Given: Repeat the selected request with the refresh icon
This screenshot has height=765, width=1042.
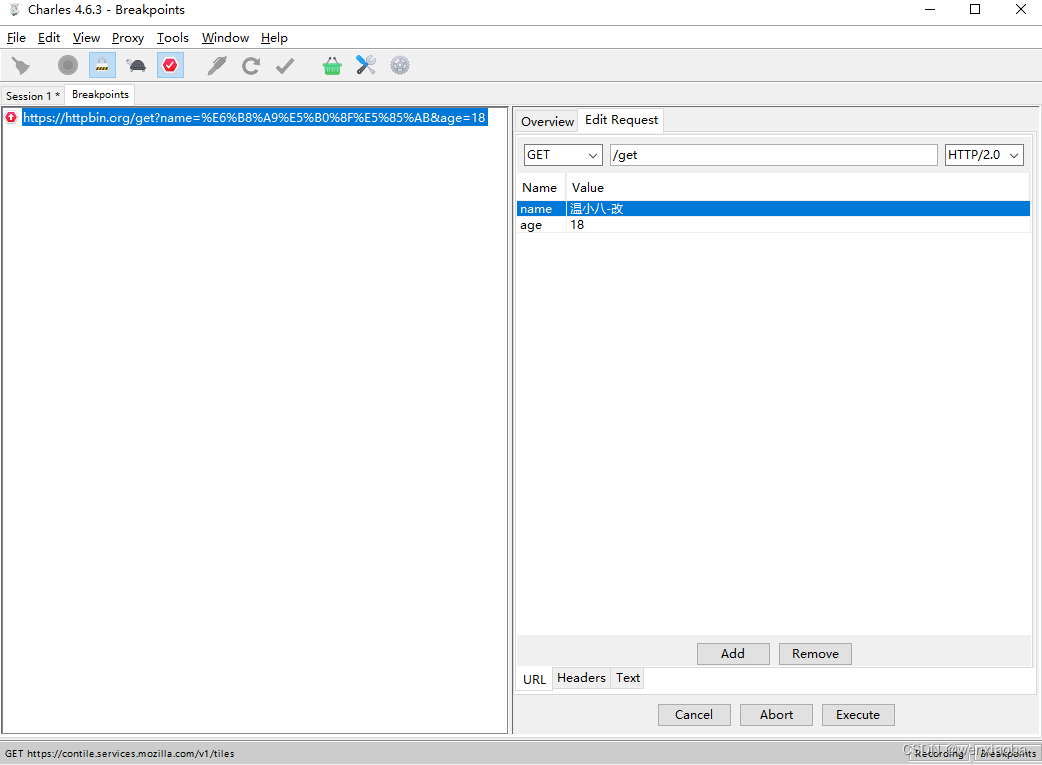Looking at the screenshot, I should point(251,65).
